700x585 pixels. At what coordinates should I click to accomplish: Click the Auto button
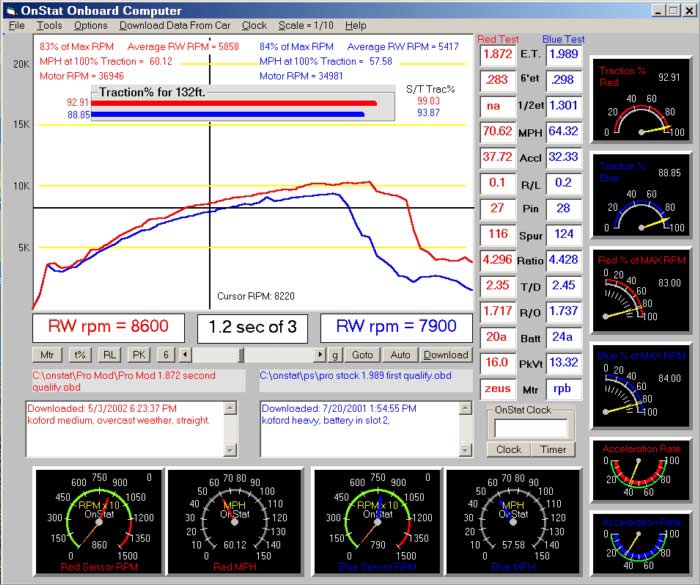400,355
